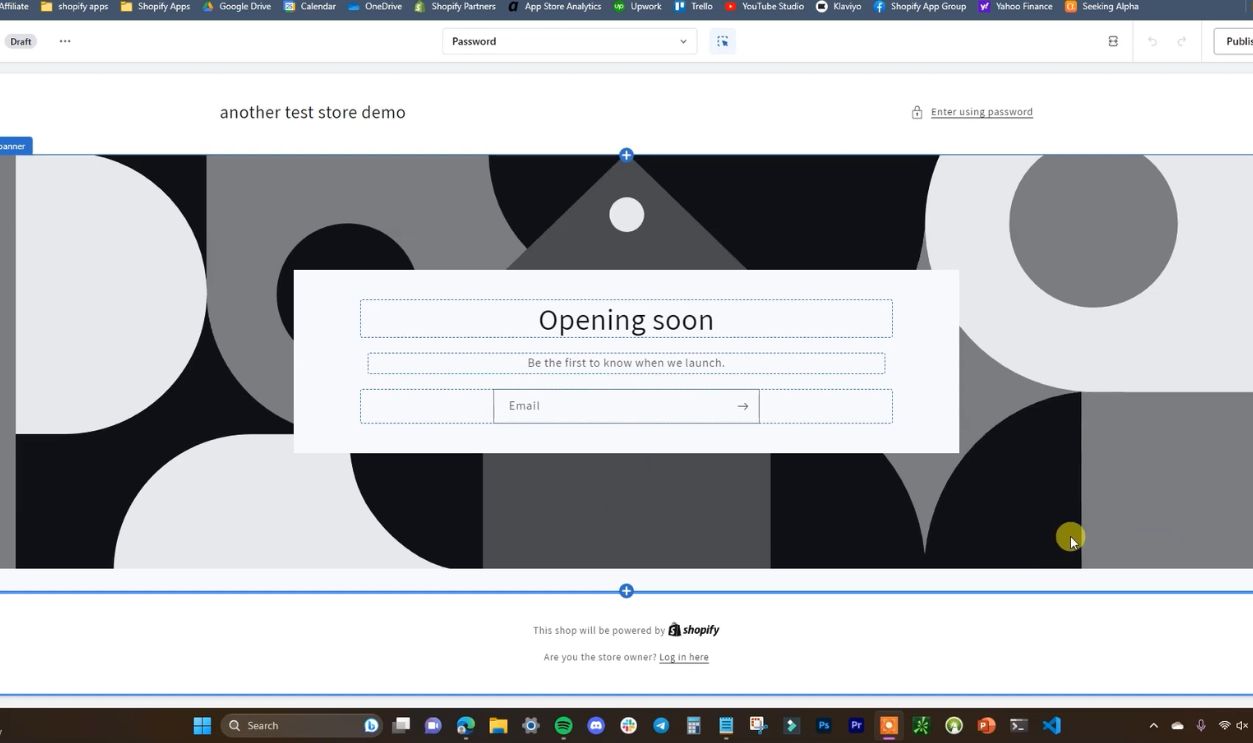Open the preview display options icon

1112,41
